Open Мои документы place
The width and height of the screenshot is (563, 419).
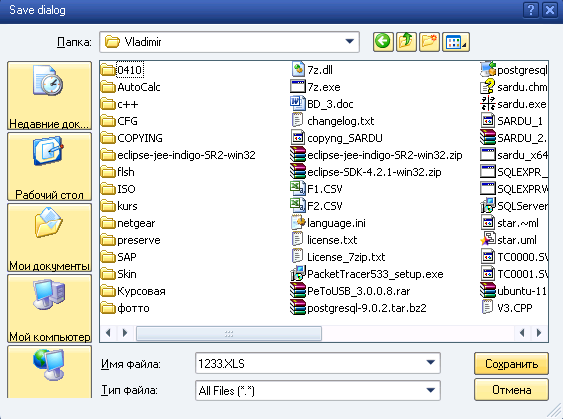49,238
